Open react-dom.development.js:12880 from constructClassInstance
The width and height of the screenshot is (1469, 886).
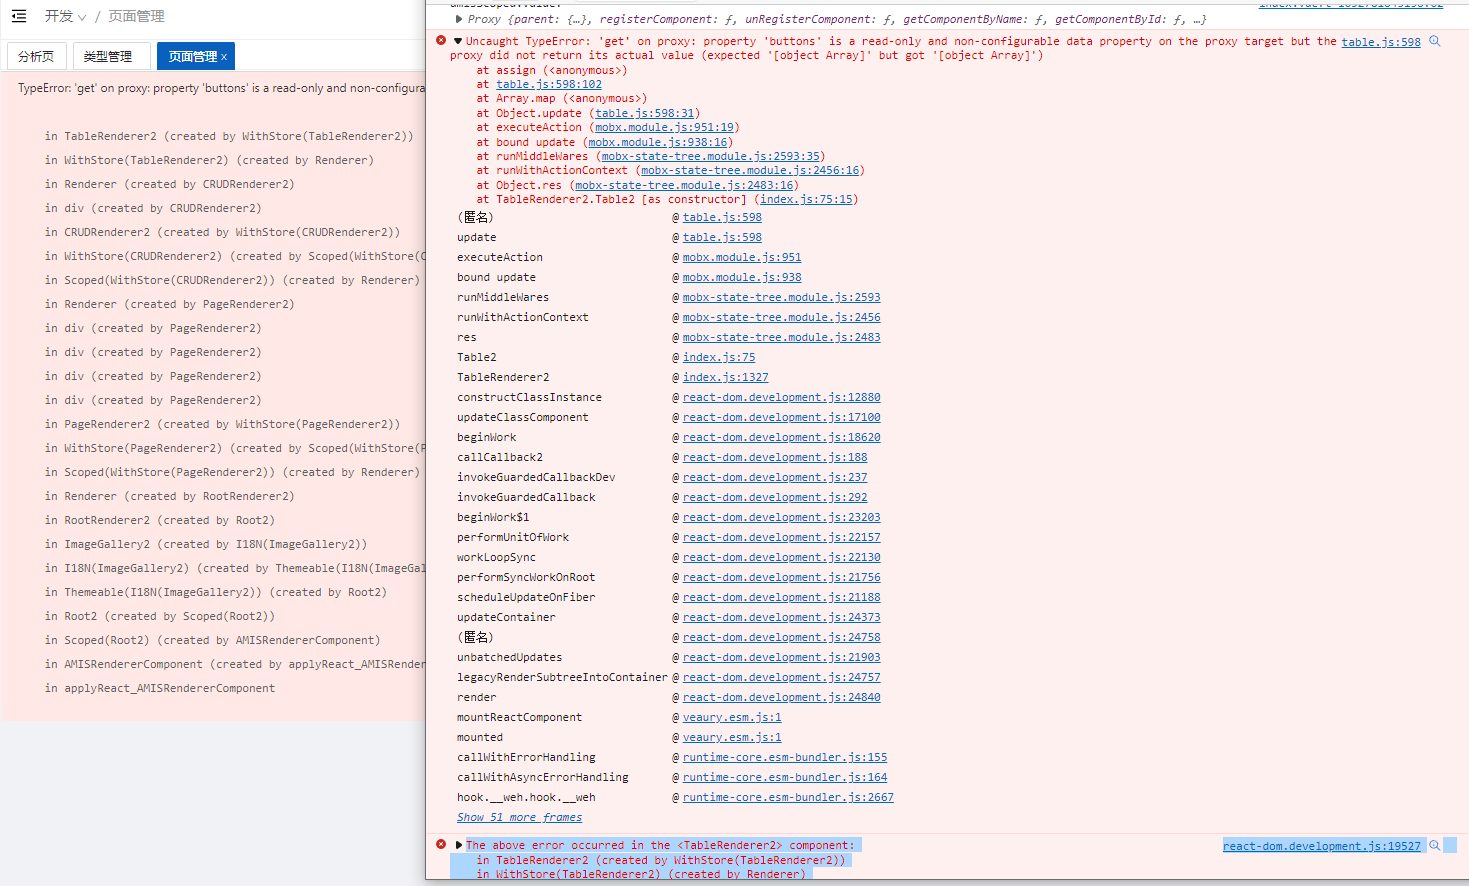tap(781, 397)
